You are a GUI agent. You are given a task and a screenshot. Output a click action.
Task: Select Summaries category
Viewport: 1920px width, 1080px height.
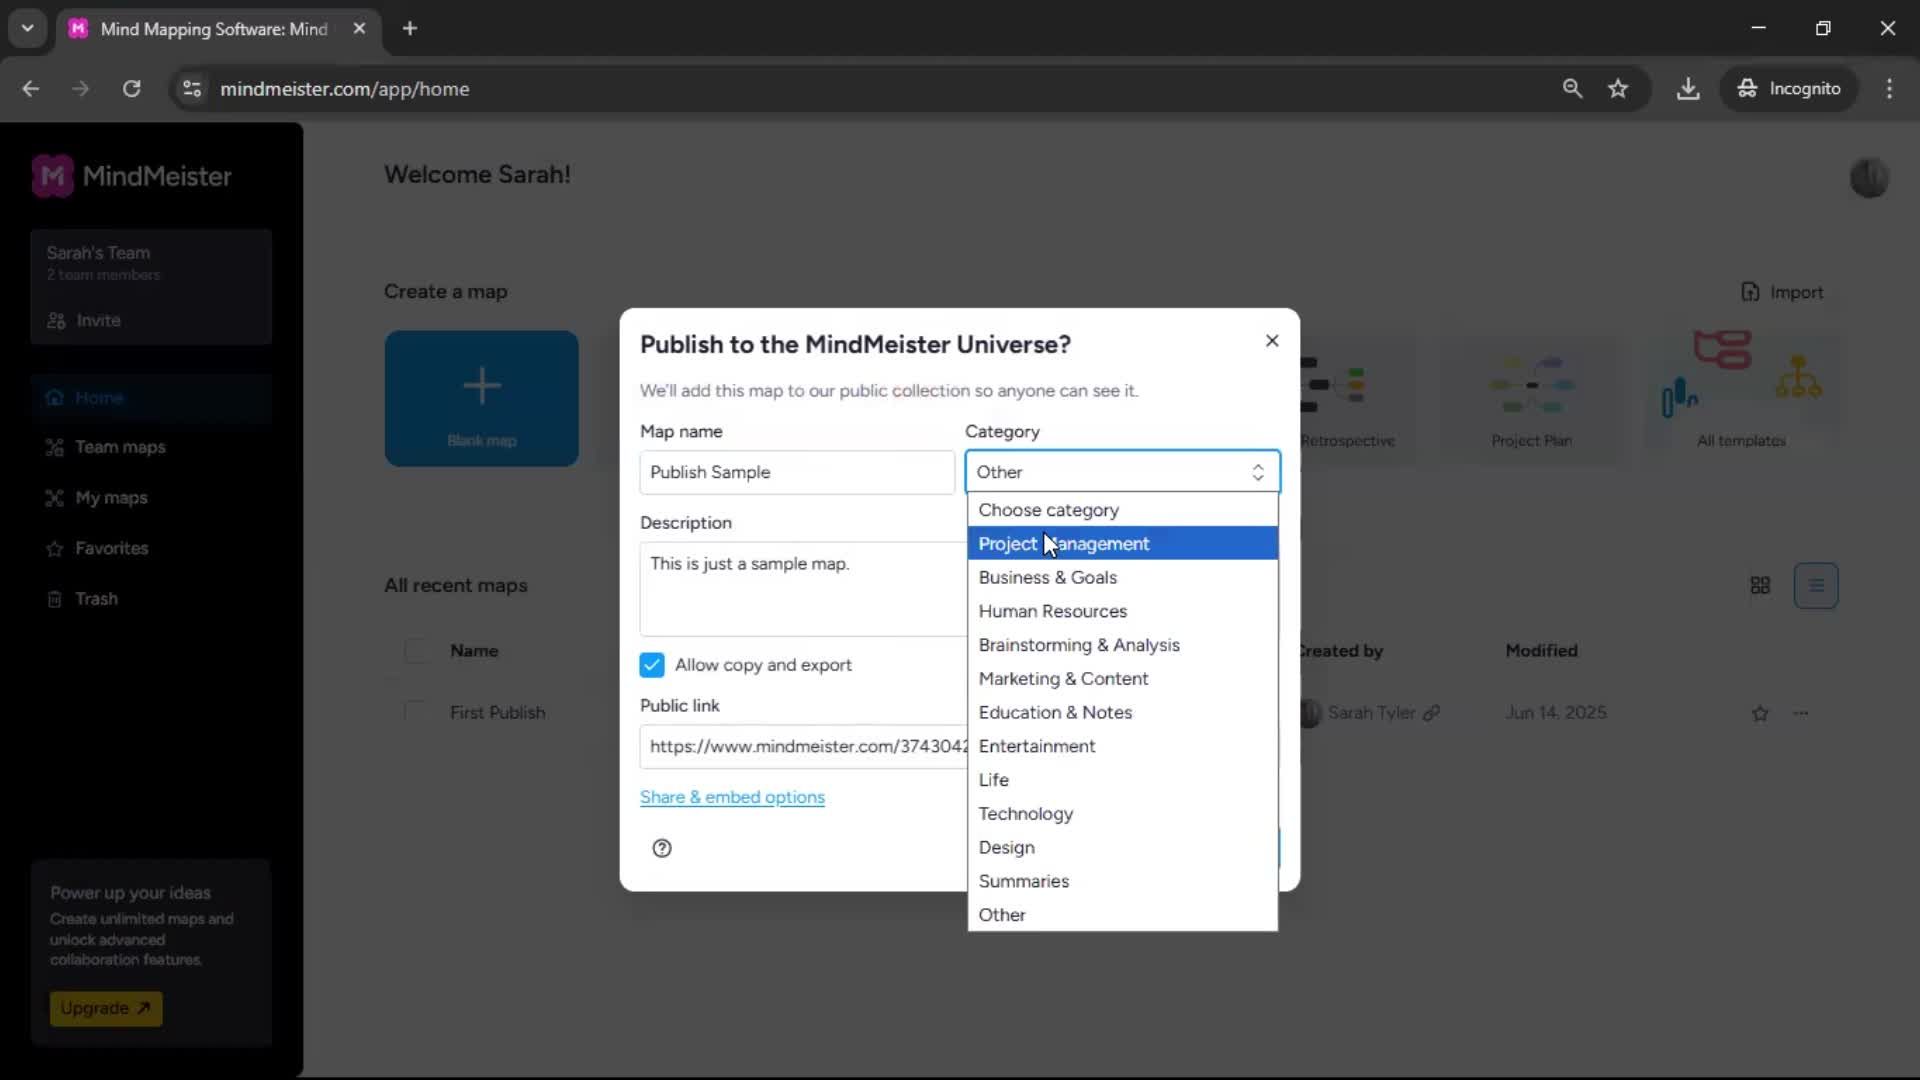(x=1122, y=881)
